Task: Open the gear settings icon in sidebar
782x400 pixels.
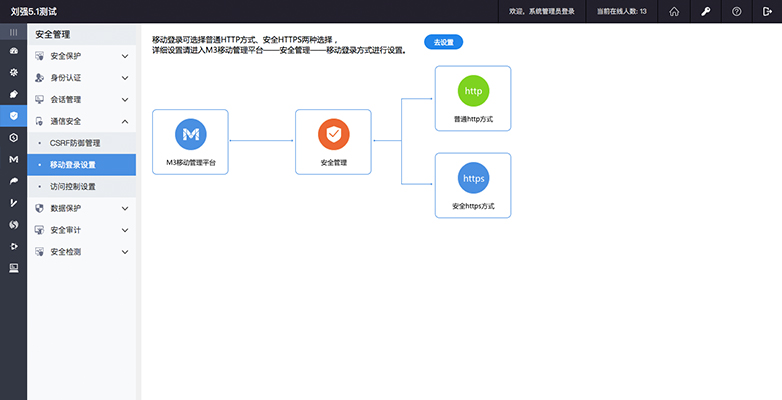Action: coord(13,72)
